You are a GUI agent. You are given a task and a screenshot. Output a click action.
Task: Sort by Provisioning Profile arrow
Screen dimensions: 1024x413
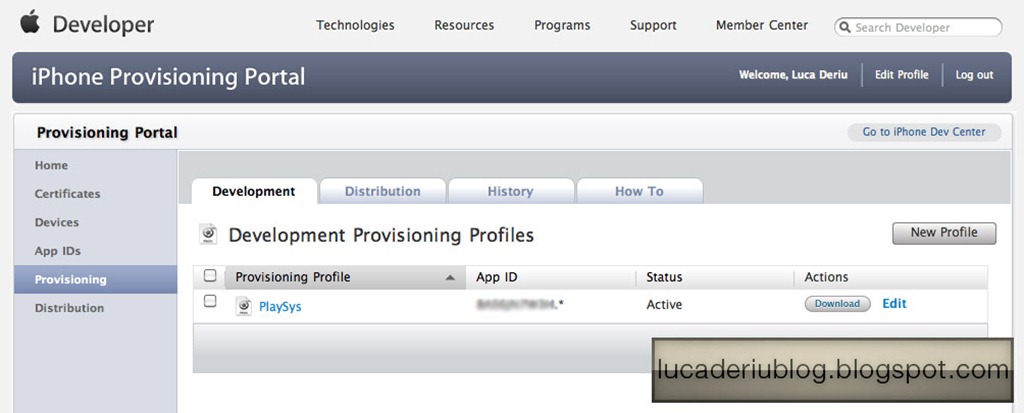pyautogui.click(x=450, y=278)
